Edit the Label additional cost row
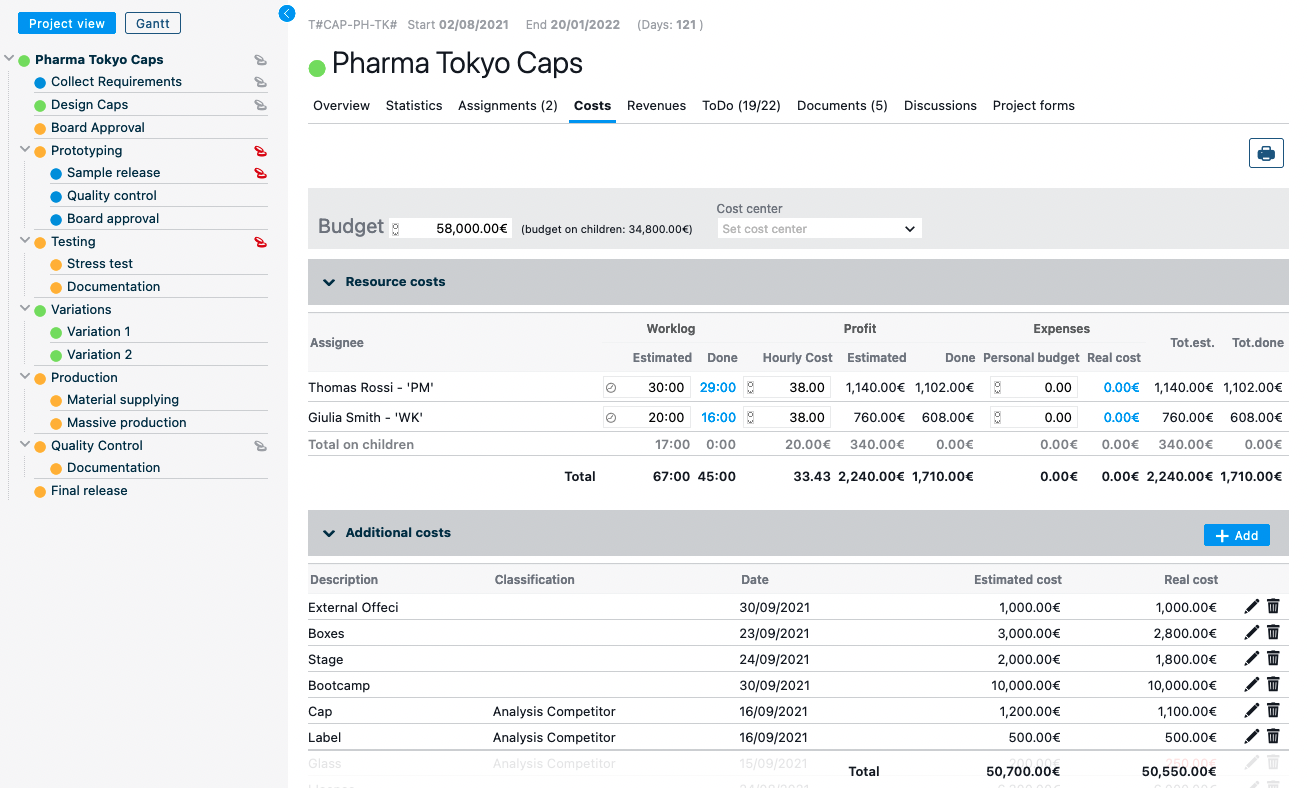 (1251, 737)
